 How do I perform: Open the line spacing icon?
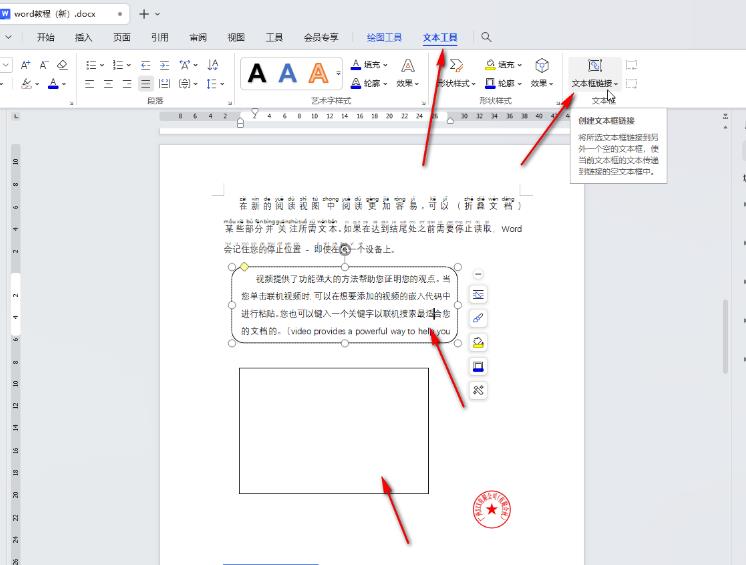(x=211, y=84)
